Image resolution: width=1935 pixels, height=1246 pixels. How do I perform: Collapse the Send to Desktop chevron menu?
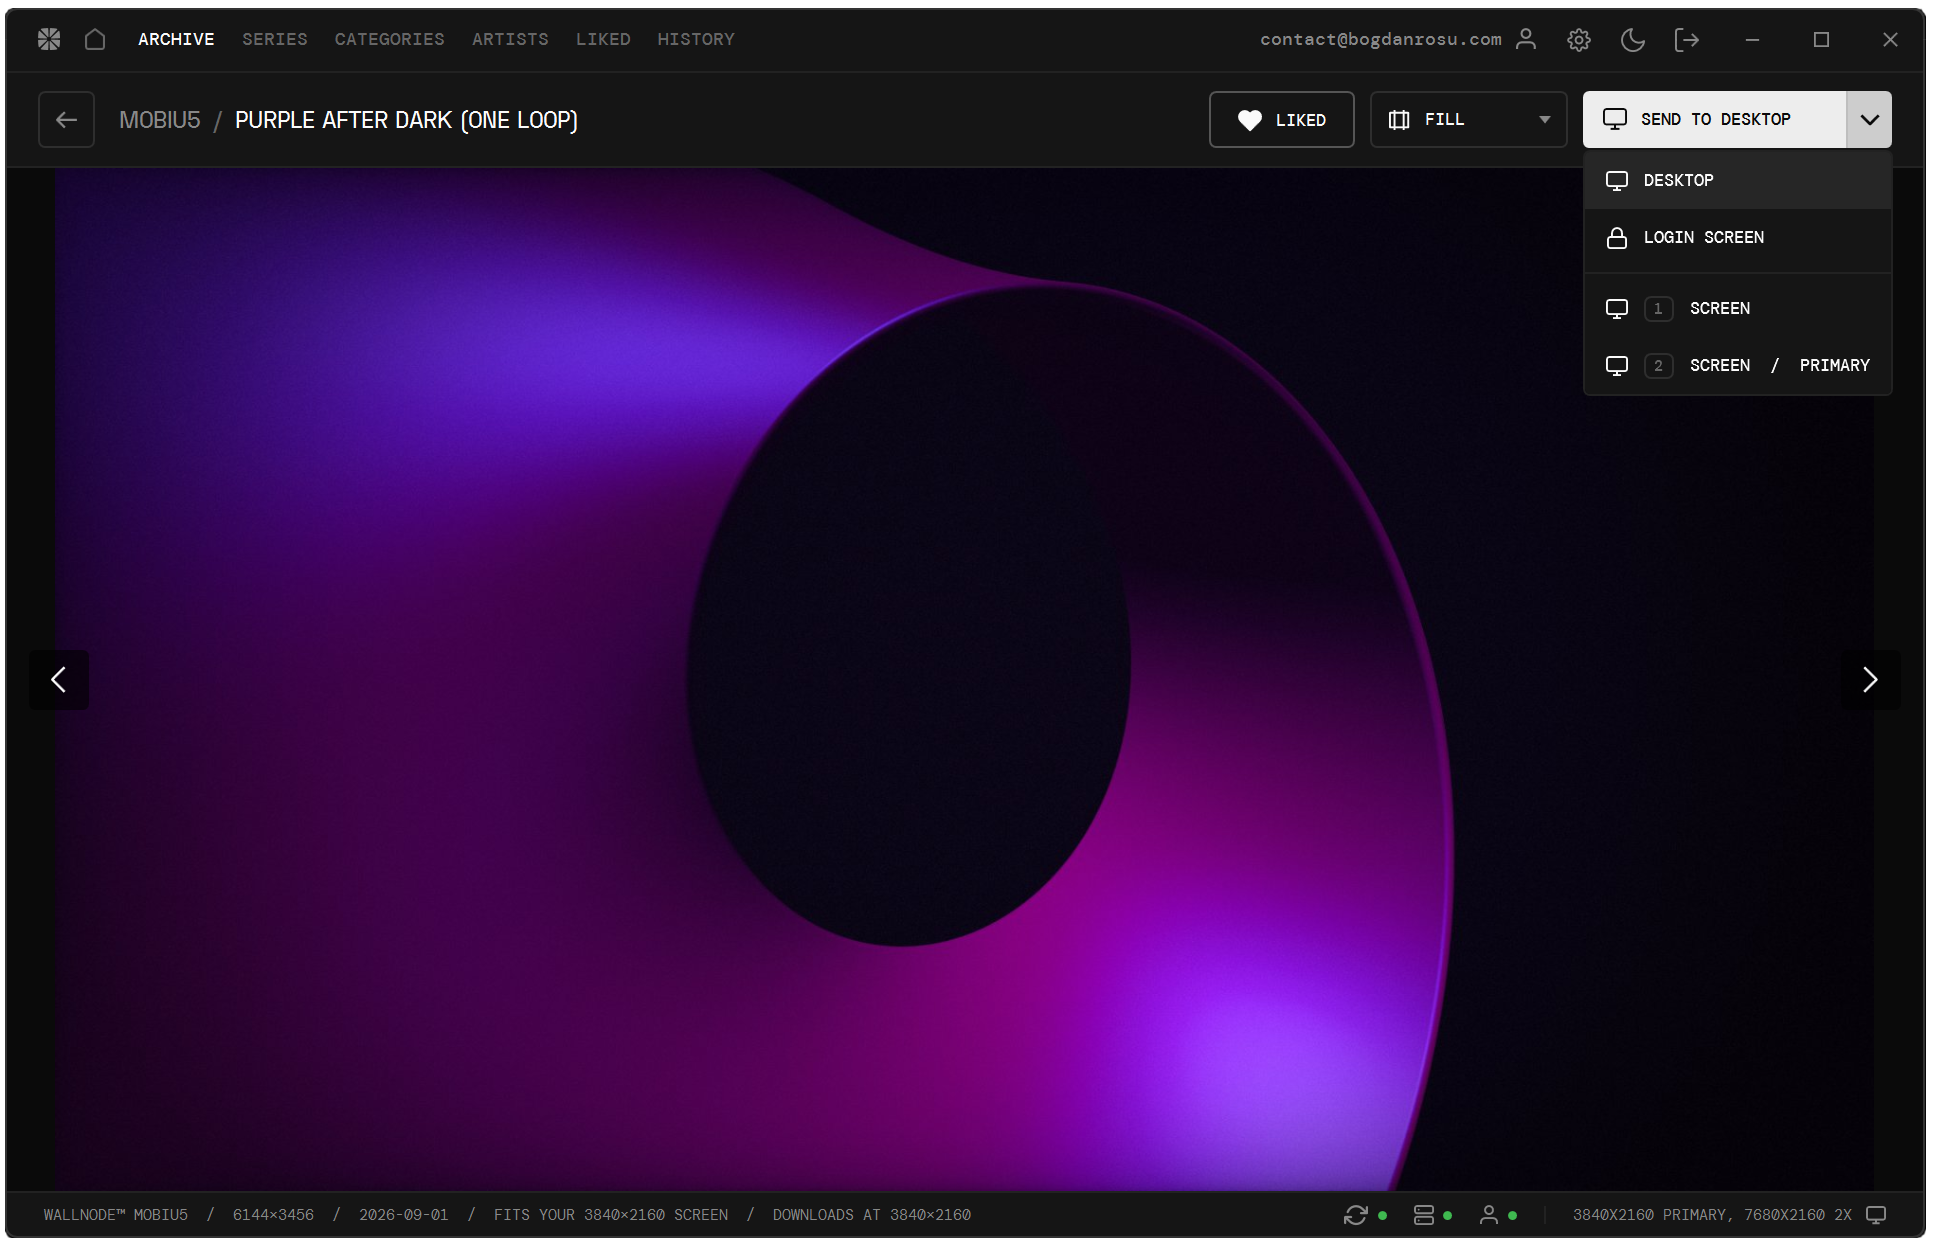[x=1869, y=120]
